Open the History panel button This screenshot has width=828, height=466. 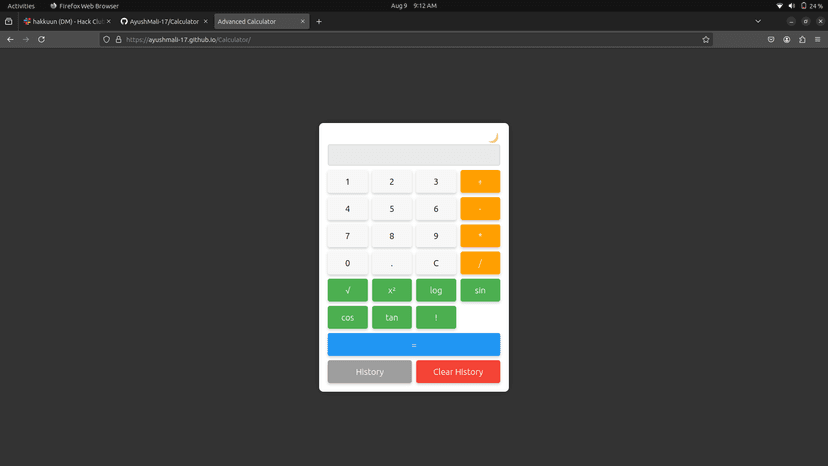[x=370, y=372]
